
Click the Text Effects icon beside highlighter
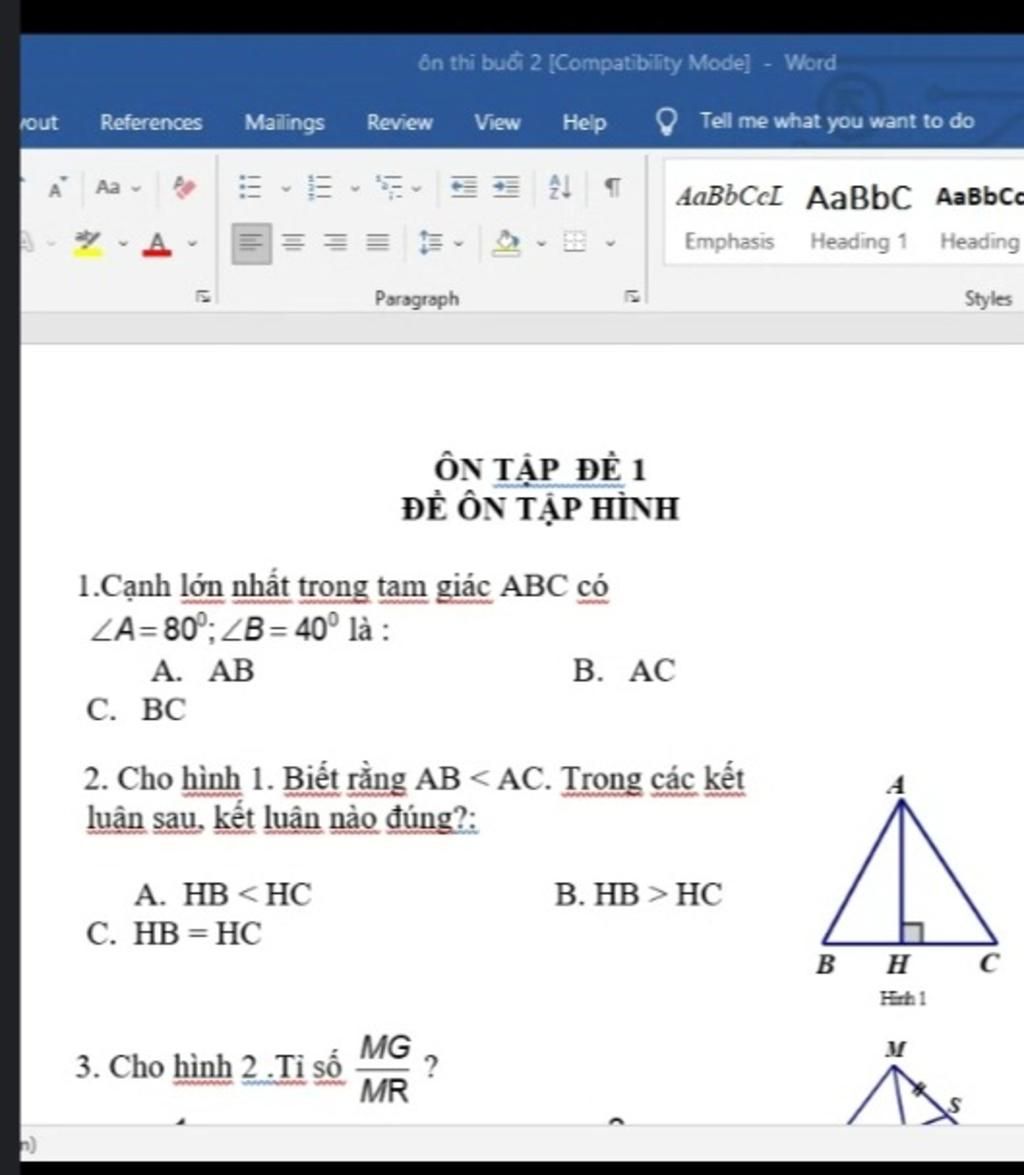point(28,244)
